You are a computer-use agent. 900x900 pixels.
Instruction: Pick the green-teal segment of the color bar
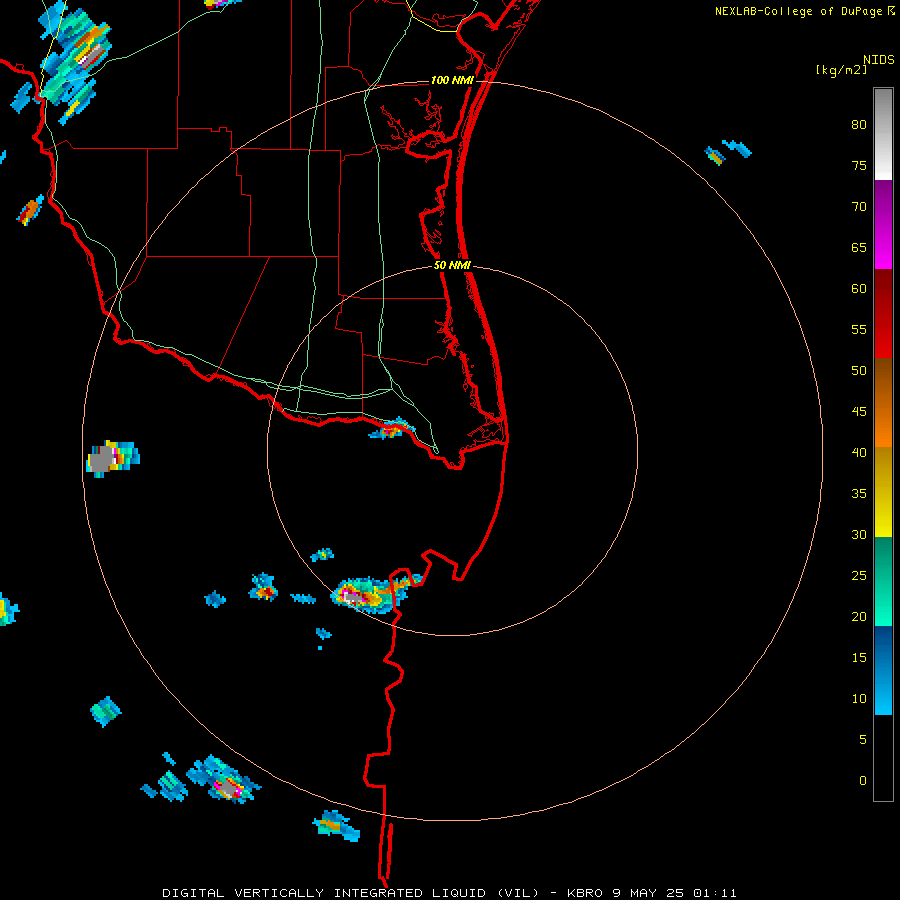point(883,581)
